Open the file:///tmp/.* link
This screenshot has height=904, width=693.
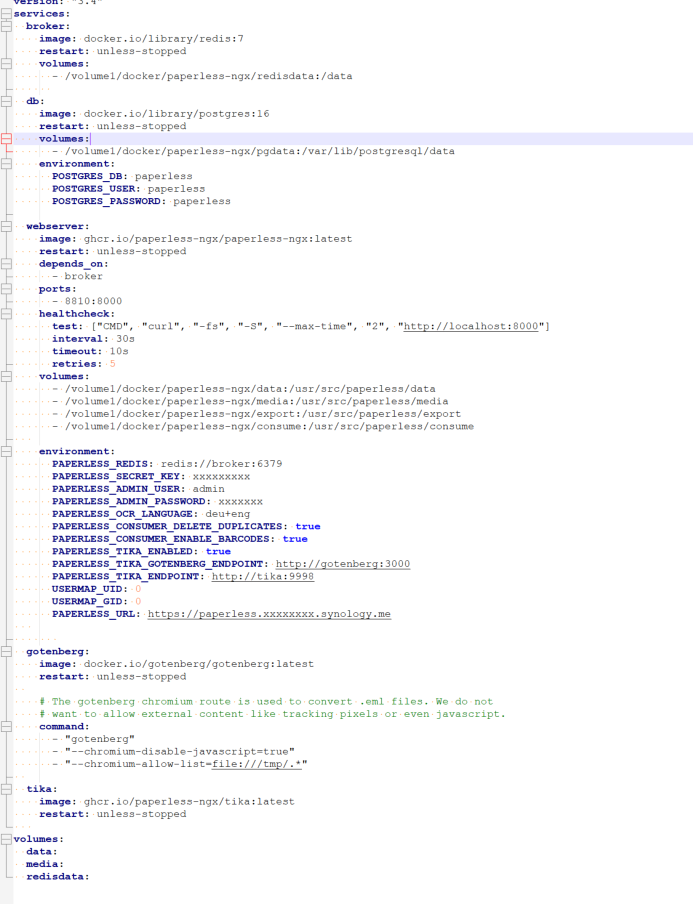point(257,764)
